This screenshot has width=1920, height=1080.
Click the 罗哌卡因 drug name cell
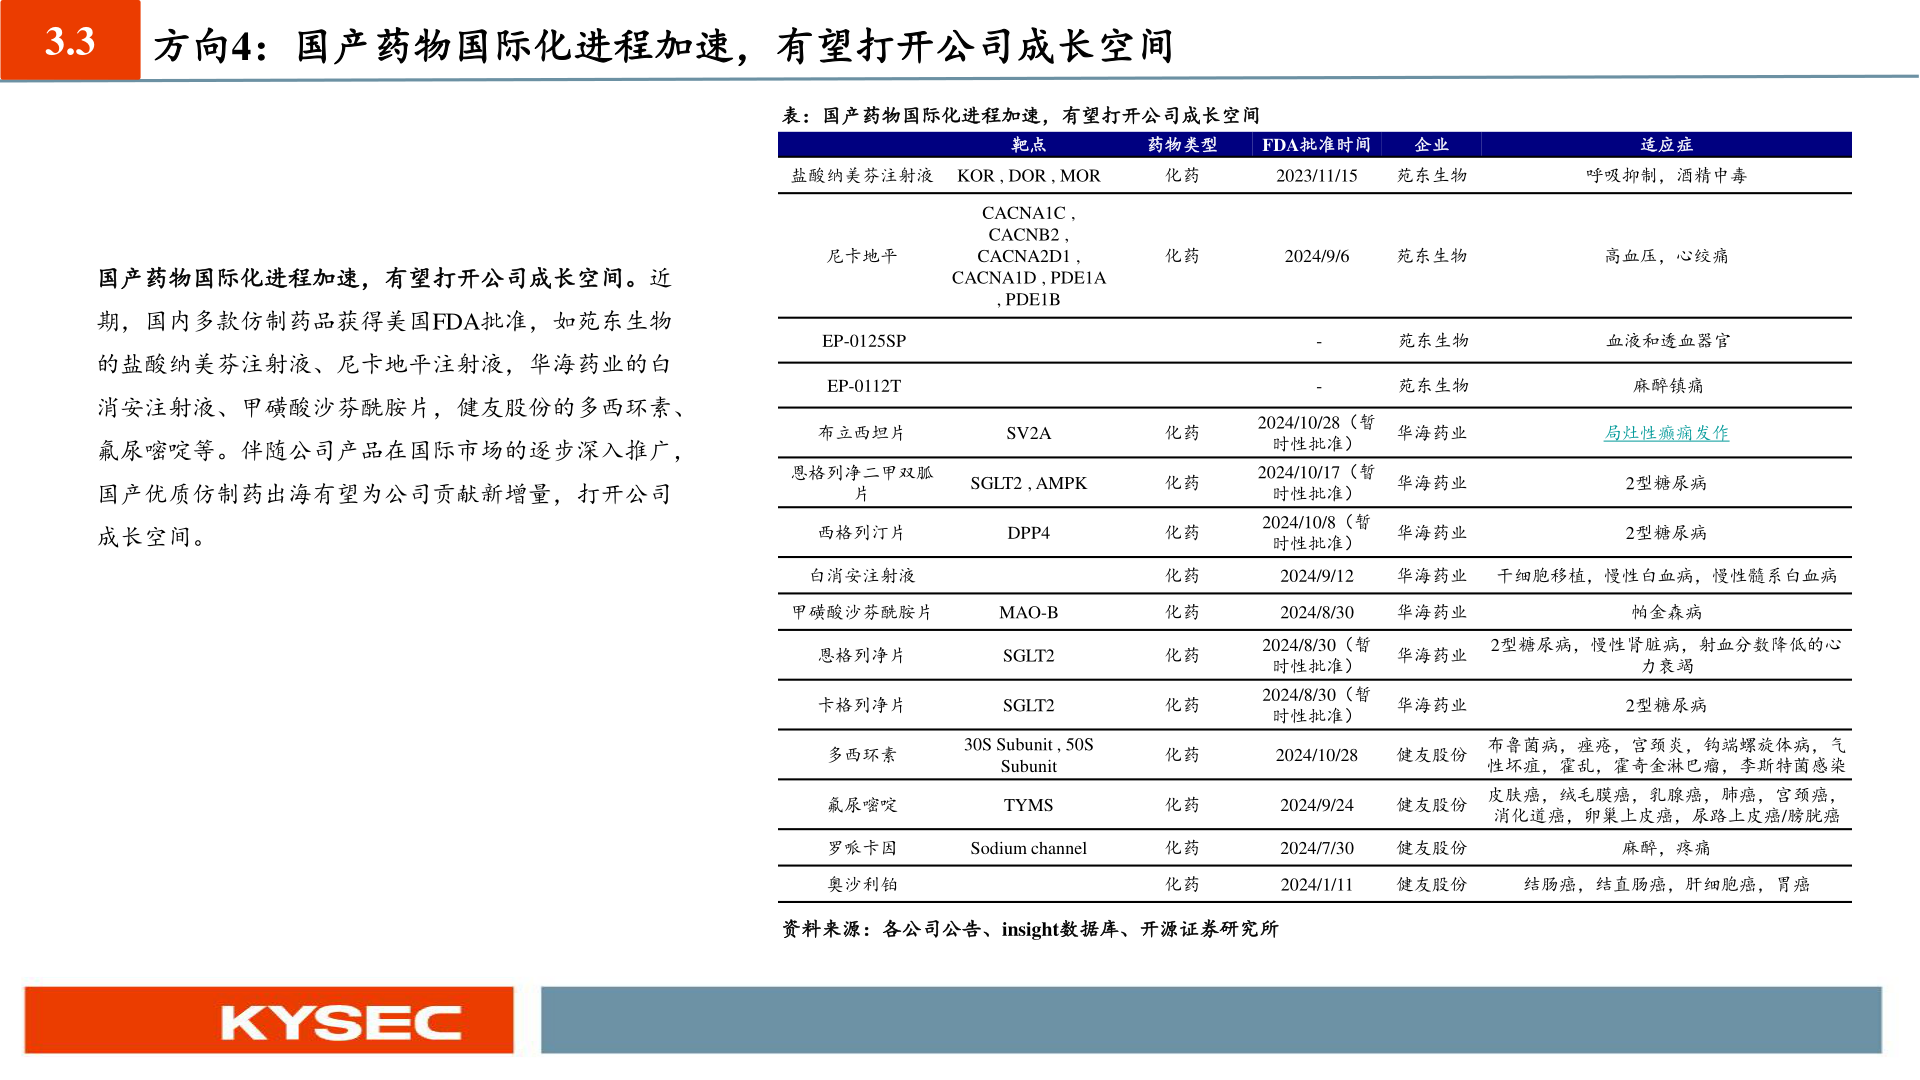click(862, 848)
